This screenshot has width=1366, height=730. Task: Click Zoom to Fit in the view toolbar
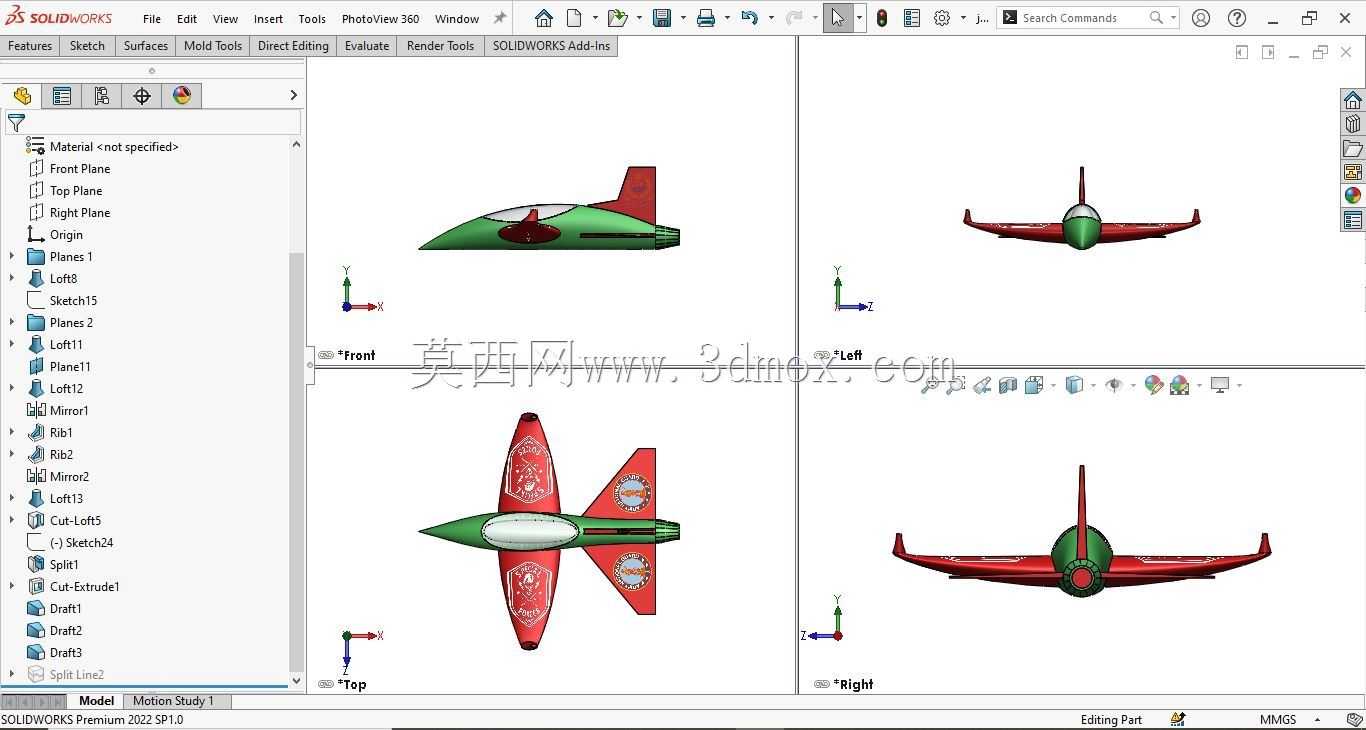click(930, 385)
